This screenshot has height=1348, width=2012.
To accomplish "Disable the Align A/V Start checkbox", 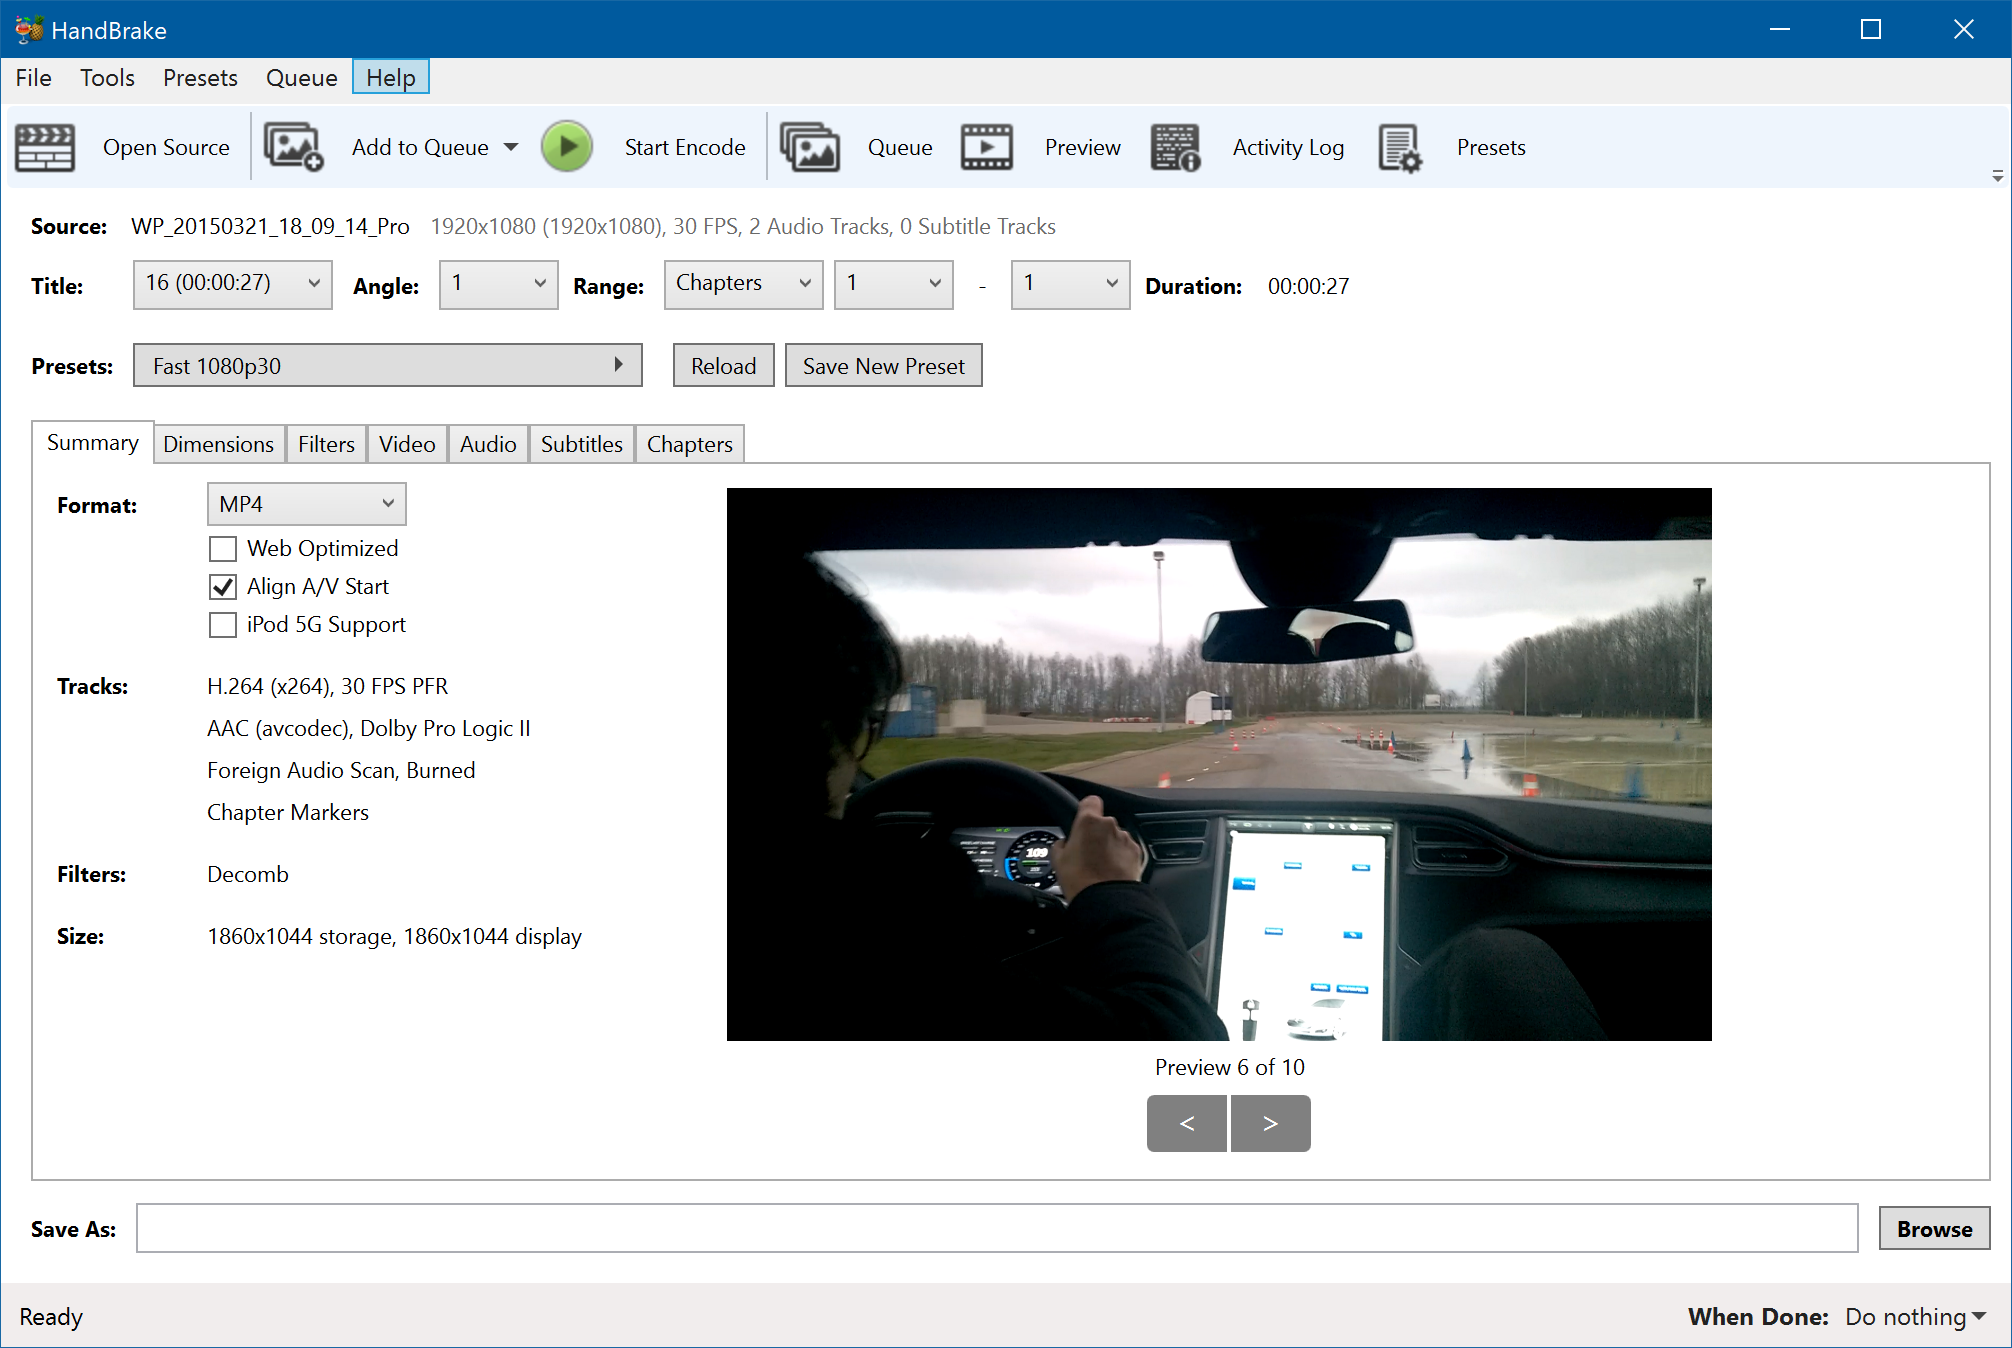I will click(x=223, y=587).
